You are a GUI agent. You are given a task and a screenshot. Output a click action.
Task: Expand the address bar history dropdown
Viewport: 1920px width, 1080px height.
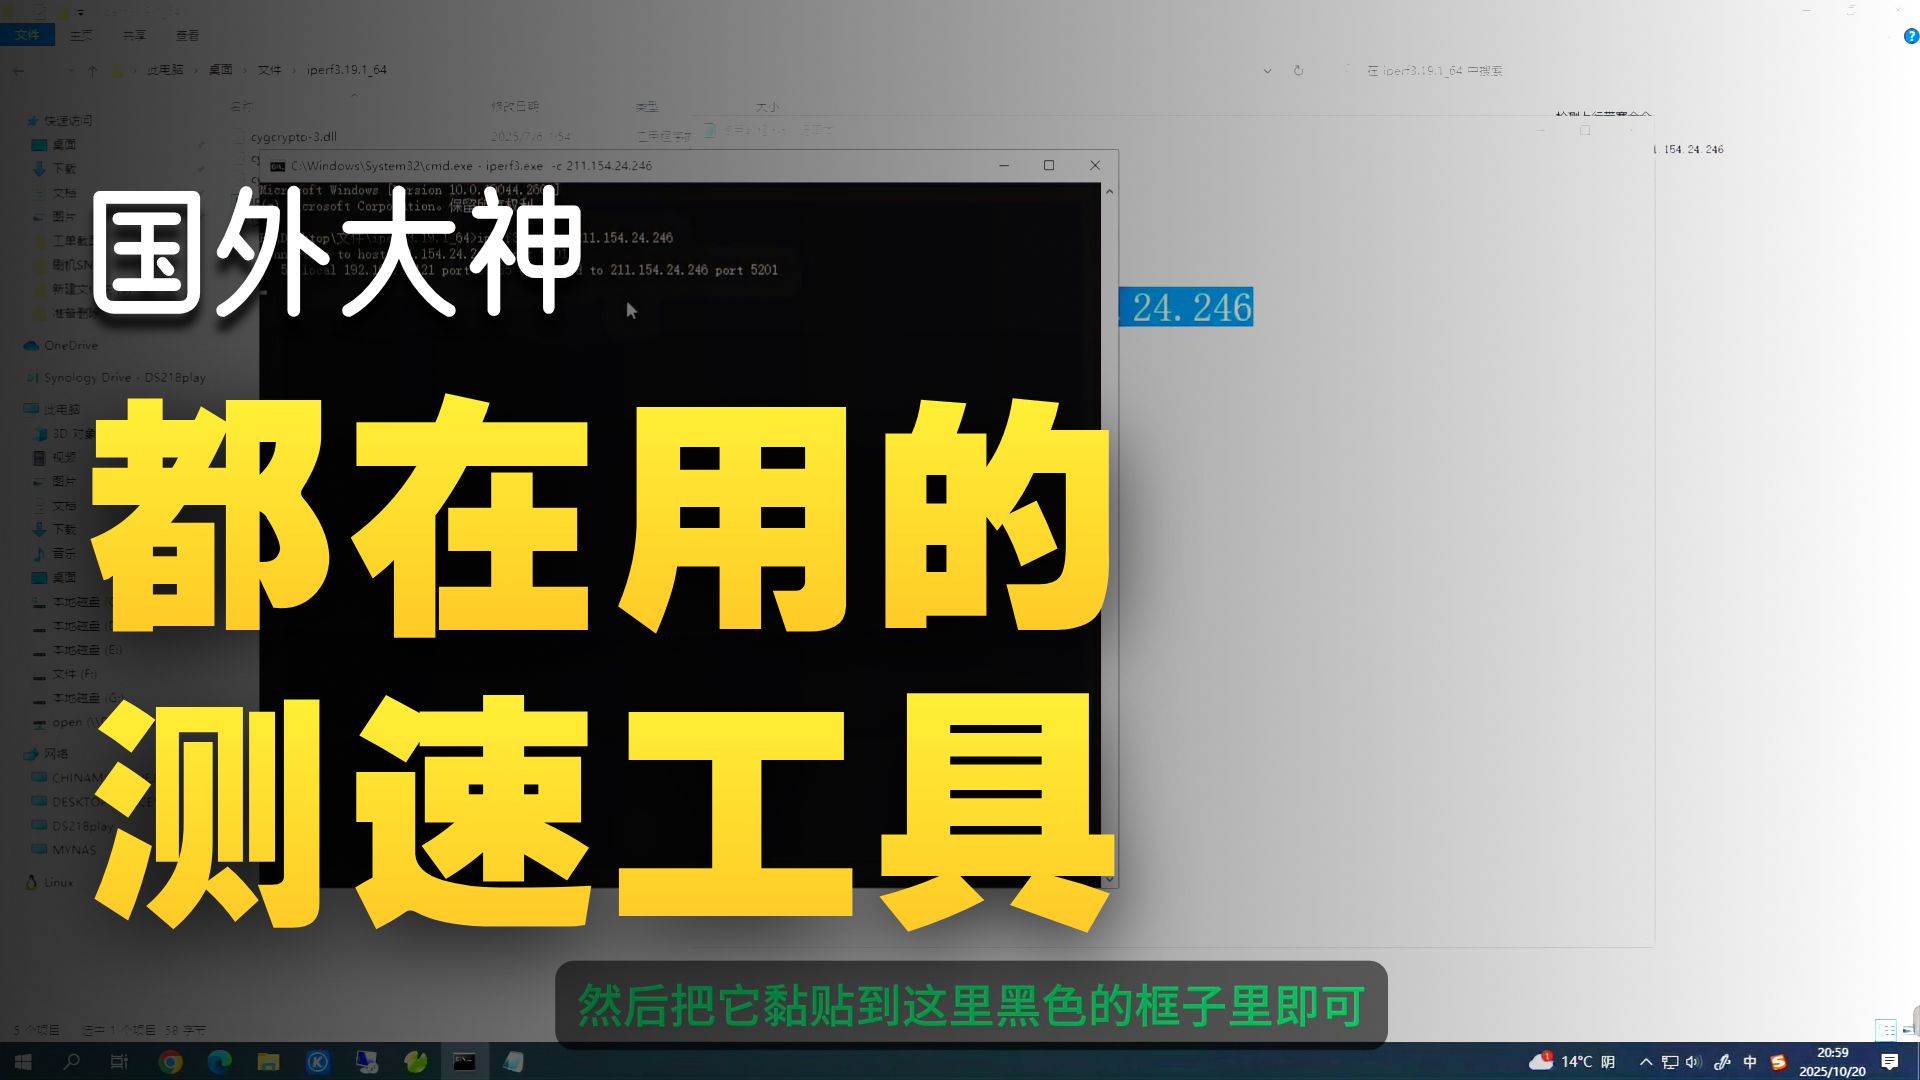click(x=1267, y=71)
